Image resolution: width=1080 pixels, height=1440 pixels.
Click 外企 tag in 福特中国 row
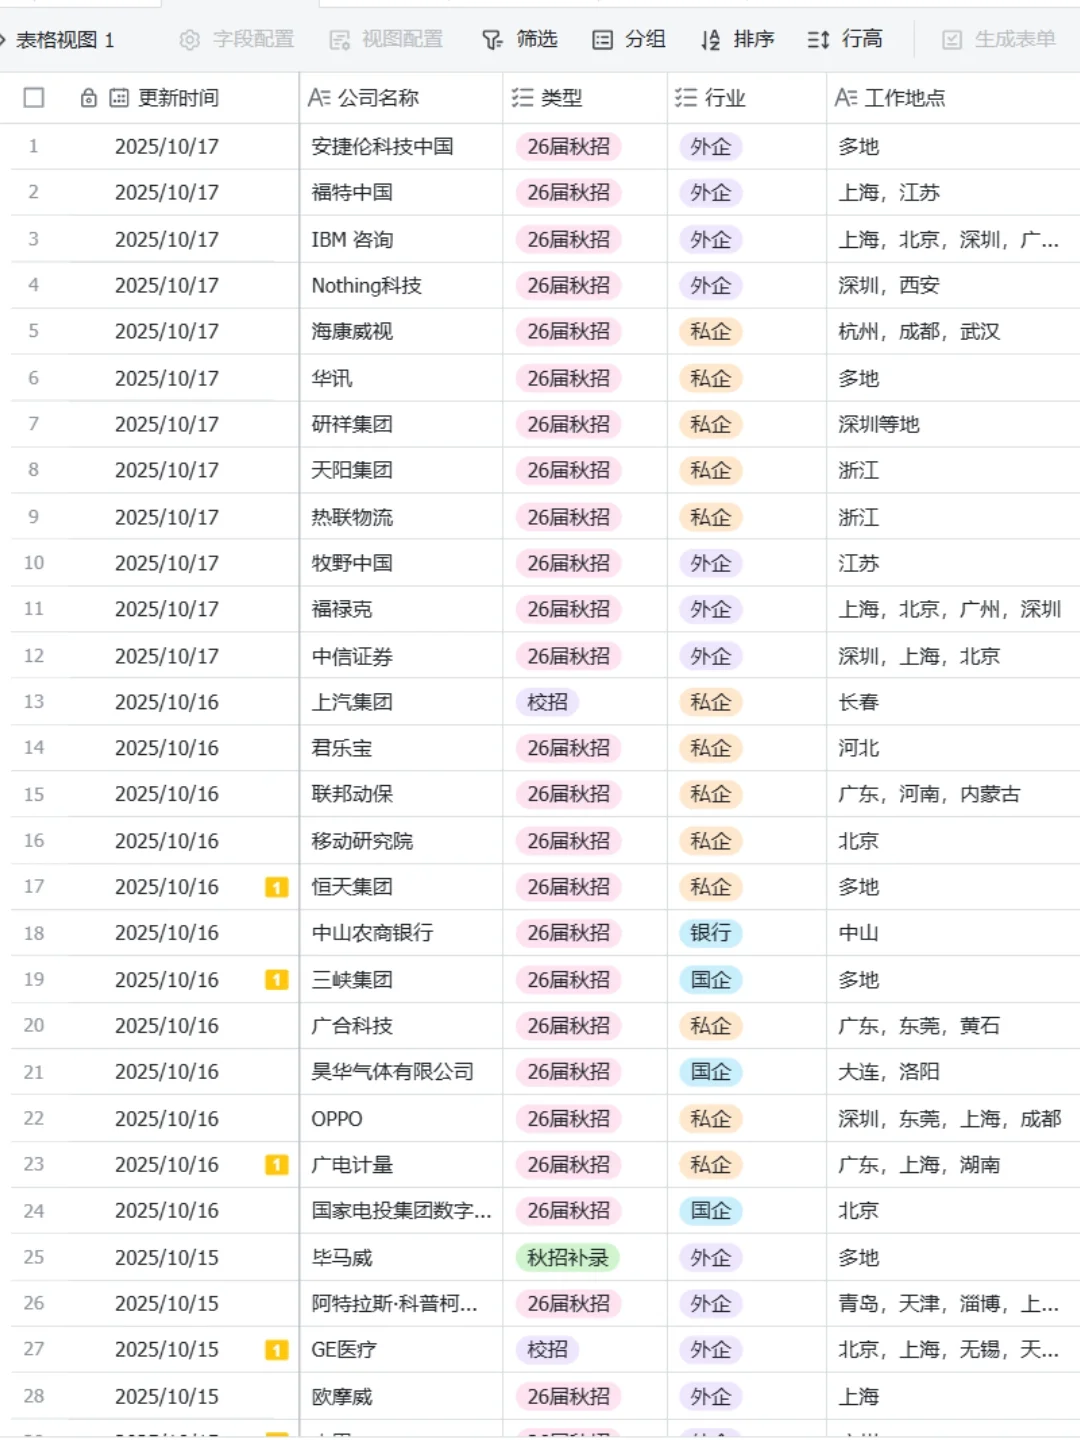point(711,192)
